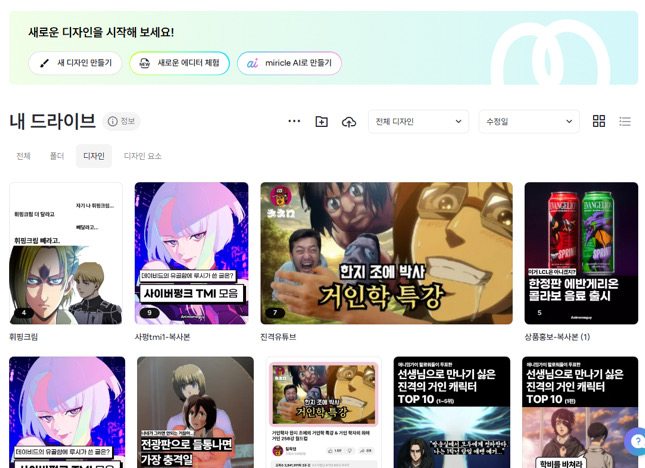Click the new folder icon
This screenshot has width=645, height=468.
click(321, 121)
